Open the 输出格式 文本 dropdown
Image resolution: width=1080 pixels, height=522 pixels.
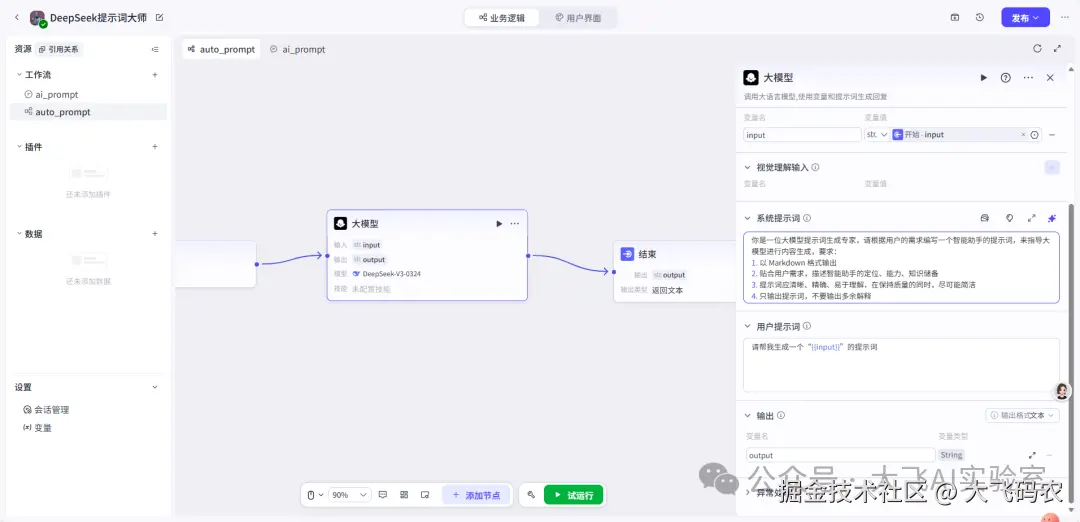pyautogui.click(x=1023, y=416)
